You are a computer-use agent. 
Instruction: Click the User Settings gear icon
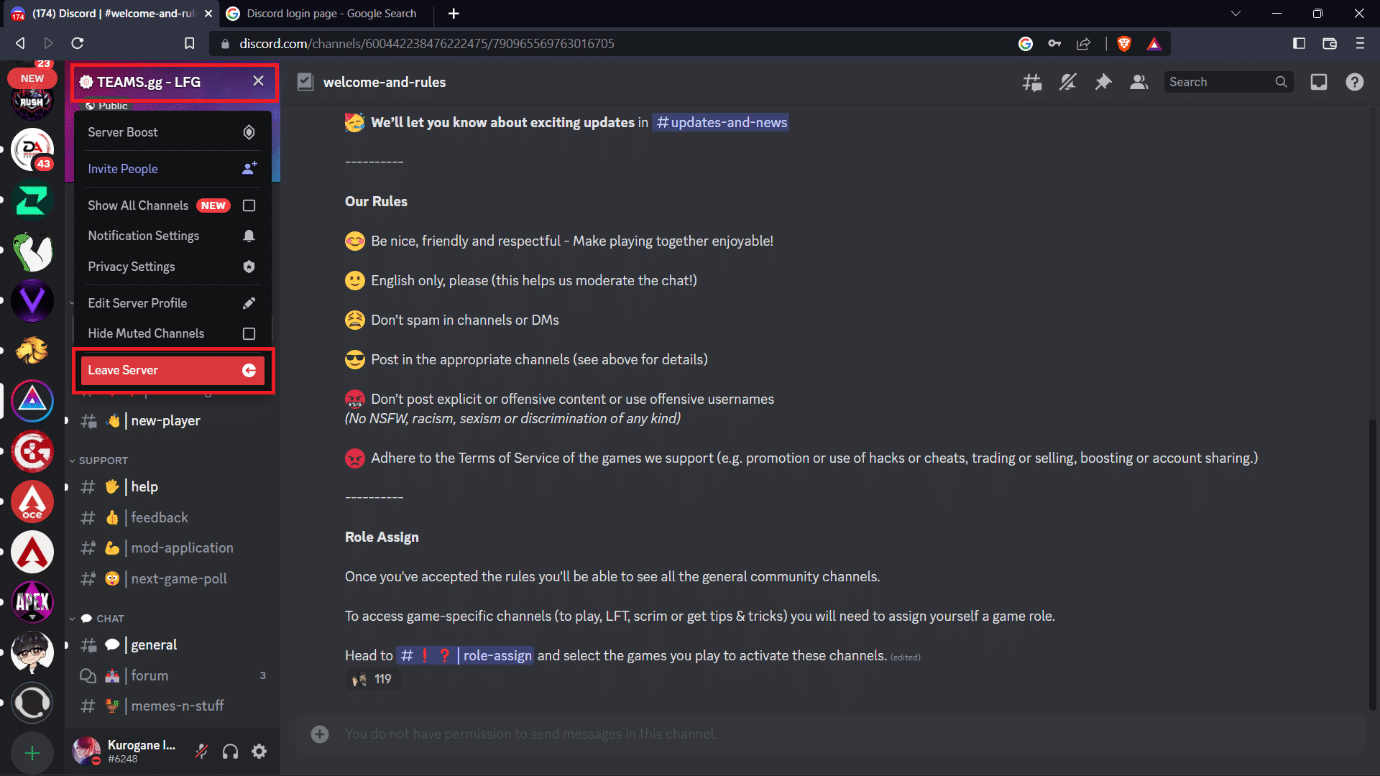point(259,751)
